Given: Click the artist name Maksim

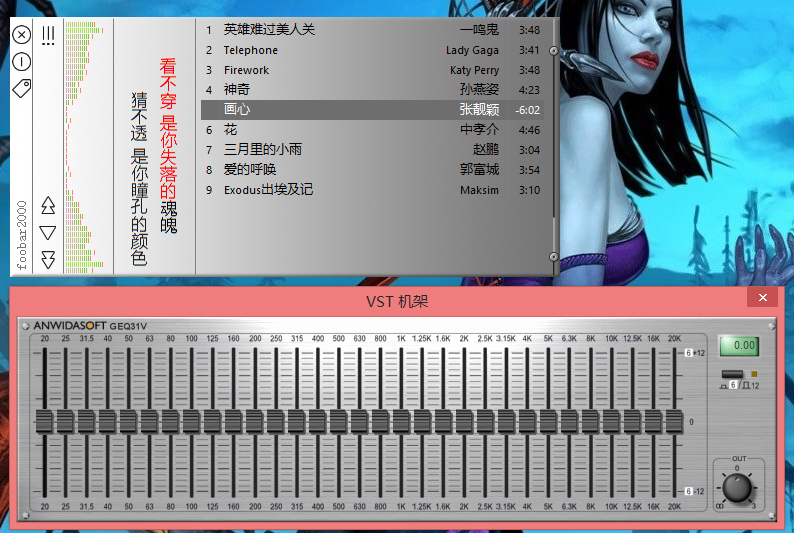Looking at the screenshot, I should click(479, 190).
